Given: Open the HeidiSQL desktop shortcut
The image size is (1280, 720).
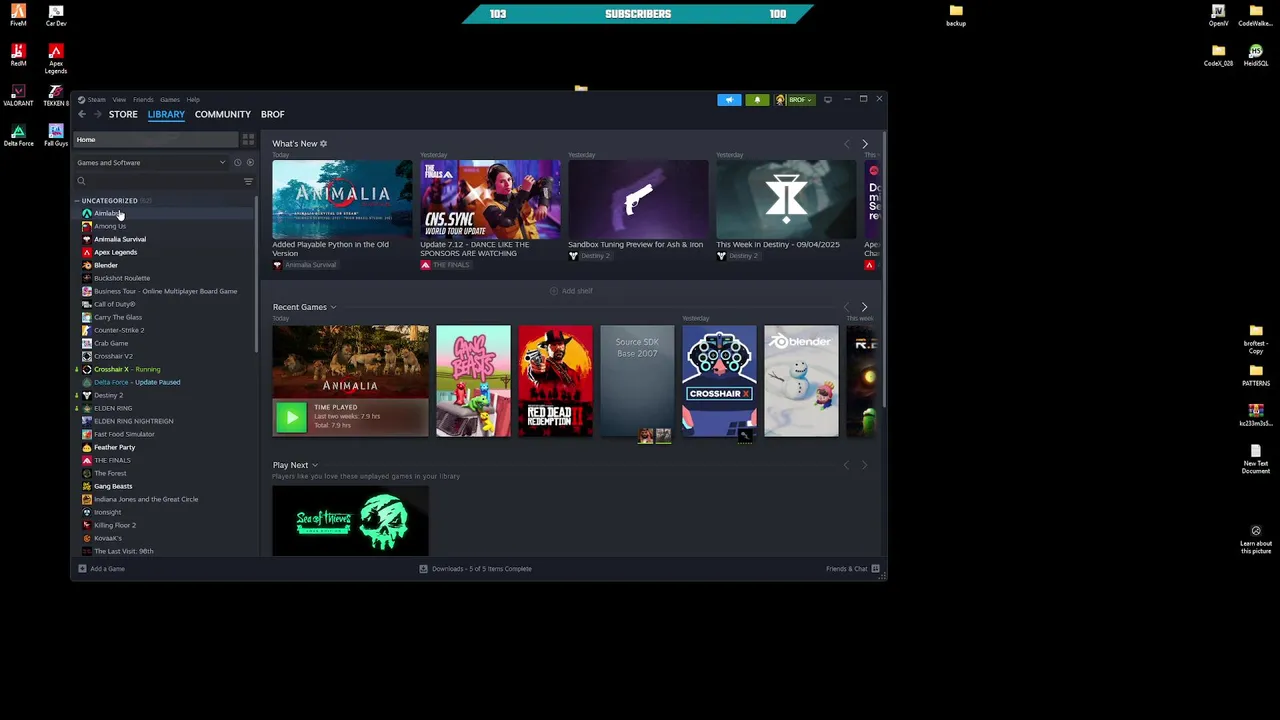Looking at the screenshot, I should tap(1256, 54).
